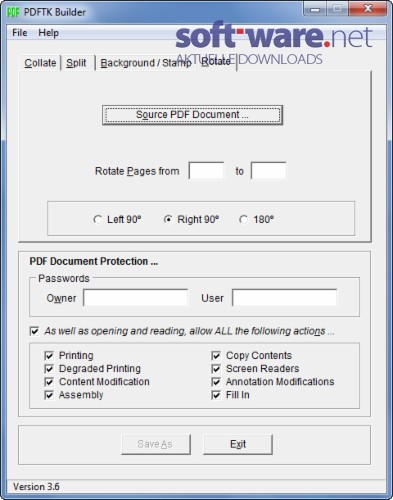Screen dimensions: 393x500
Task: Click the PDFTK Builder title bar icon
Action: pyautogui.click(x=13, y=12)
